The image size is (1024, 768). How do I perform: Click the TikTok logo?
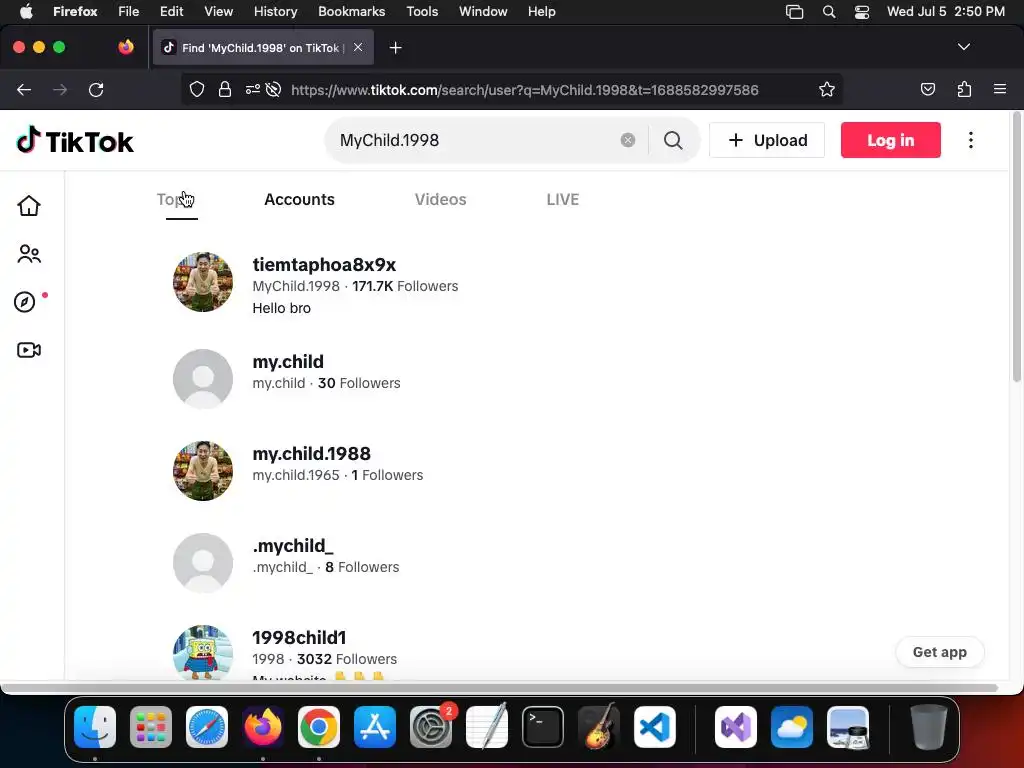[74, 140]
